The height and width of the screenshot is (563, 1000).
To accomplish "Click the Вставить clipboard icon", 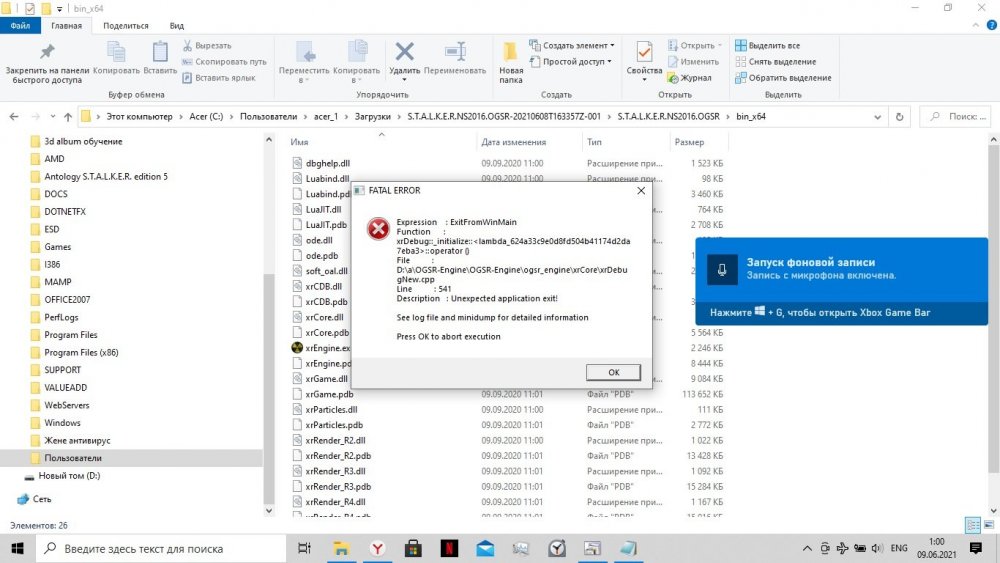I will 160,52.
